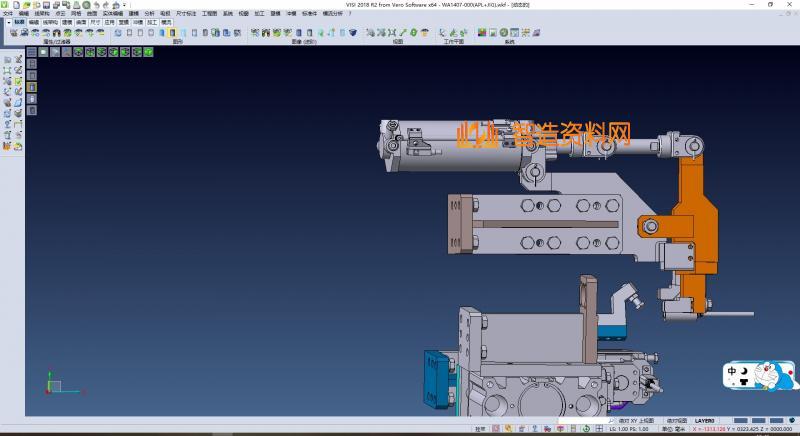
Task: Click the green checkmark icon in left sidebar
Action: [x=18, y=81]
